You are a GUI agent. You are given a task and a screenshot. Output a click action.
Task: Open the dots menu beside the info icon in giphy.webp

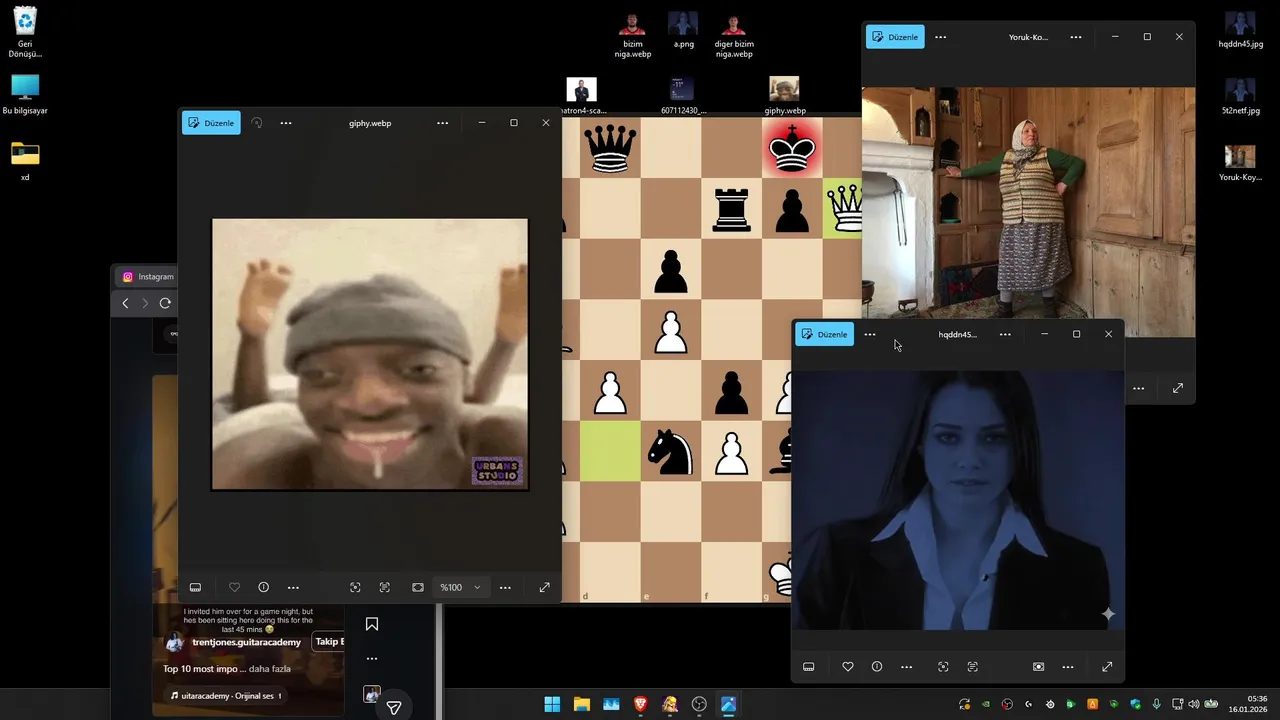coord(293,587)
